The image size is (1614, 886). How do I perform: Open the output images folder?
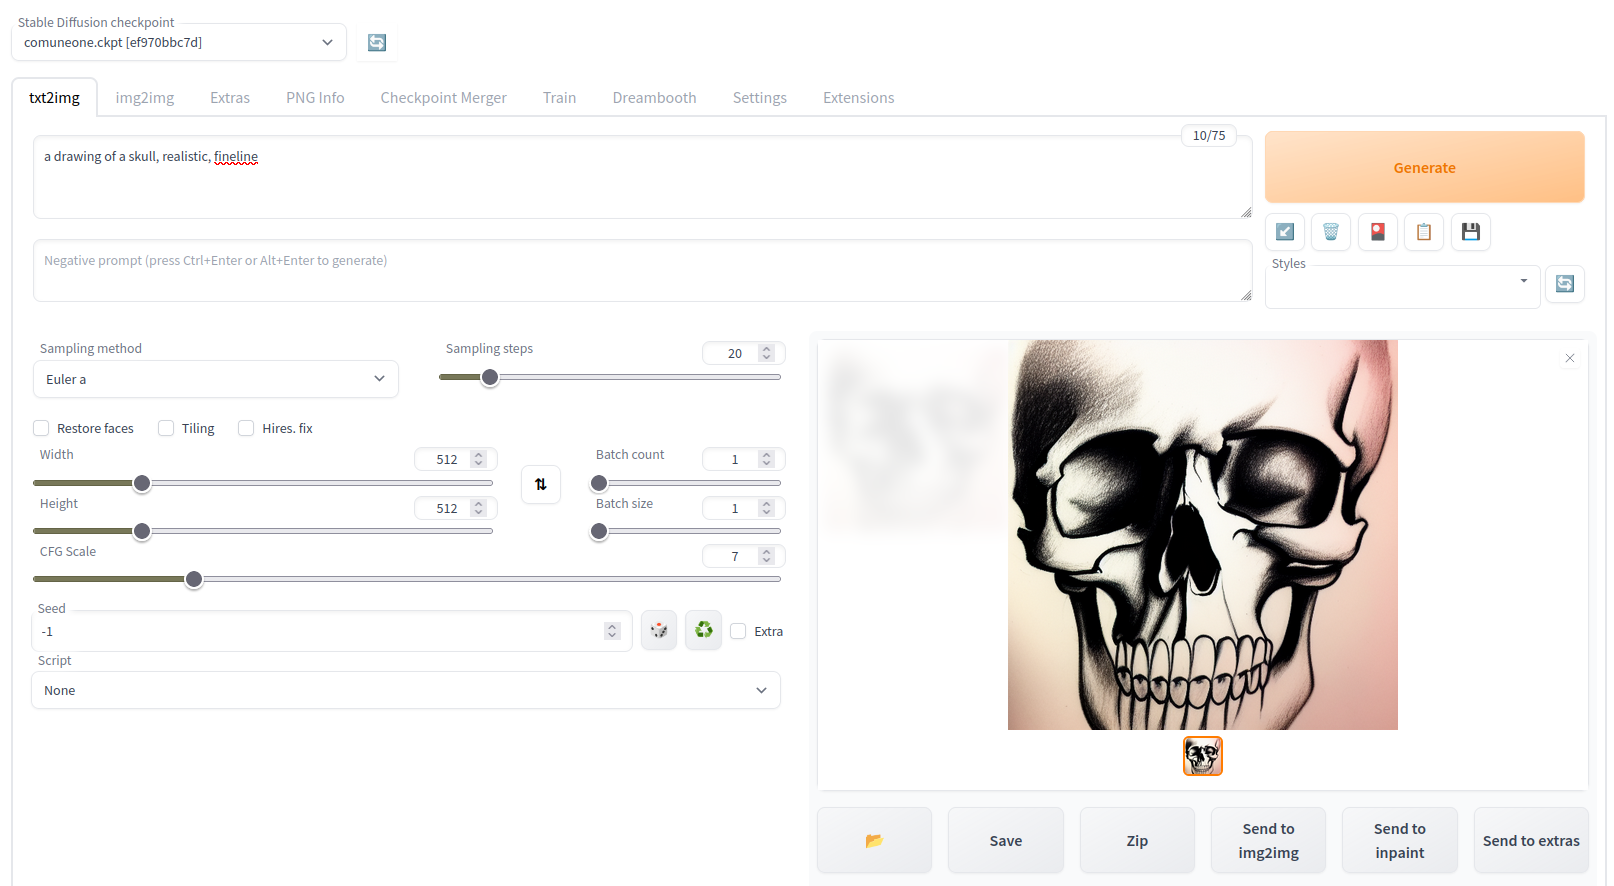tap(874, 840)
